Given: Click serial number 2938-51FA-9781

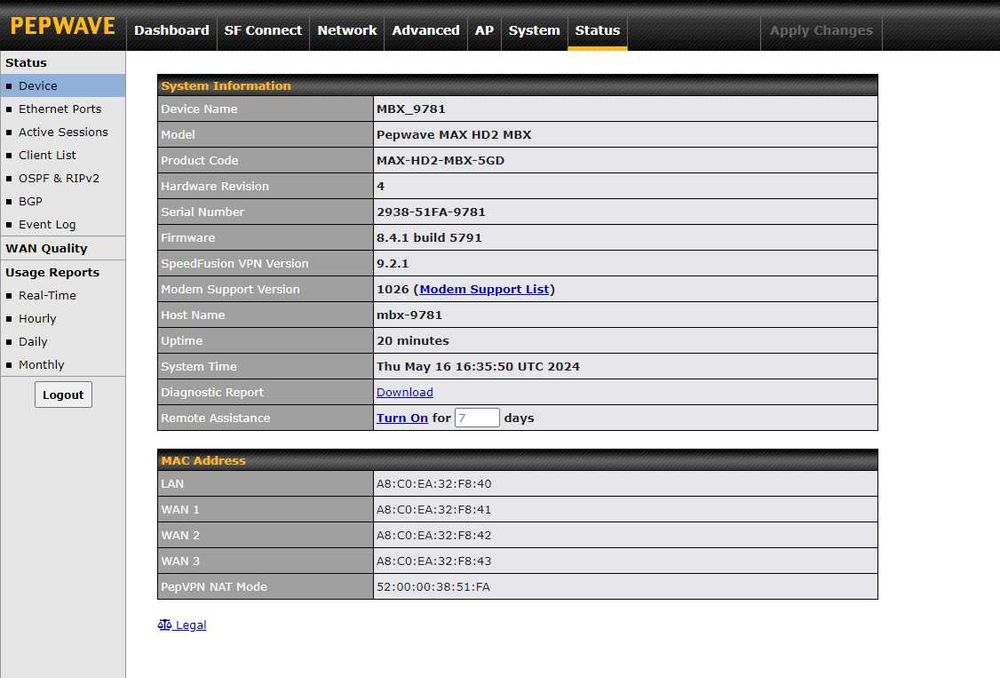Looking at the screenshot, I should click(x=430, y=212).
